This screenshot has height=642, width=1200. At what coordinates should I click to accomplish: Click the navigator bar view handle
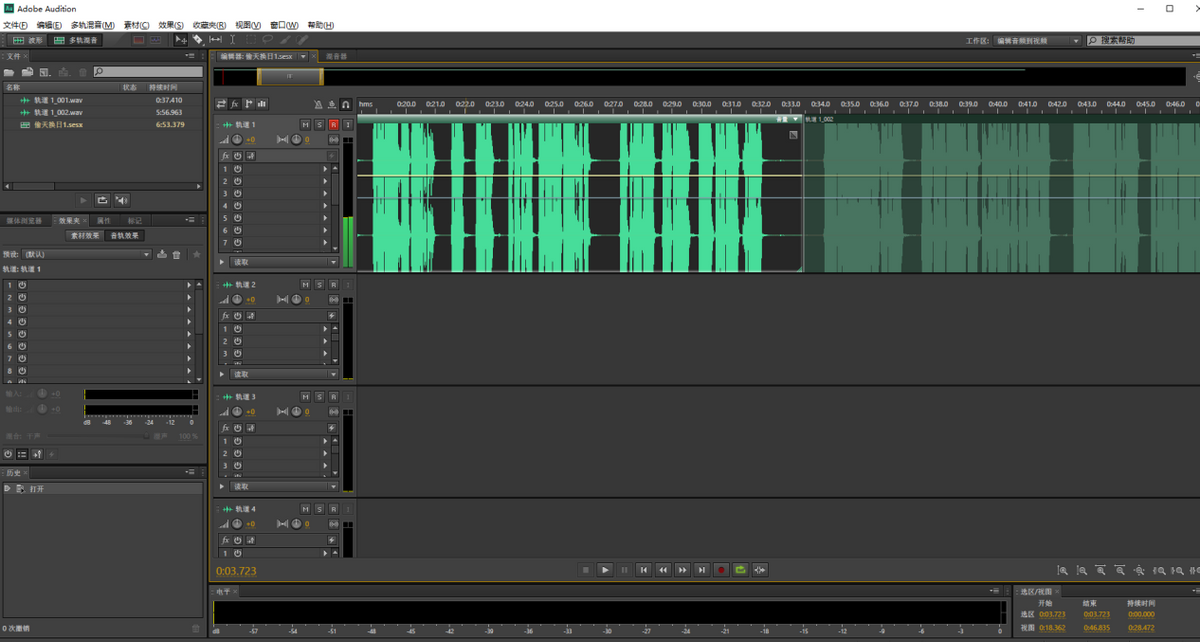(x=290, y=76)
